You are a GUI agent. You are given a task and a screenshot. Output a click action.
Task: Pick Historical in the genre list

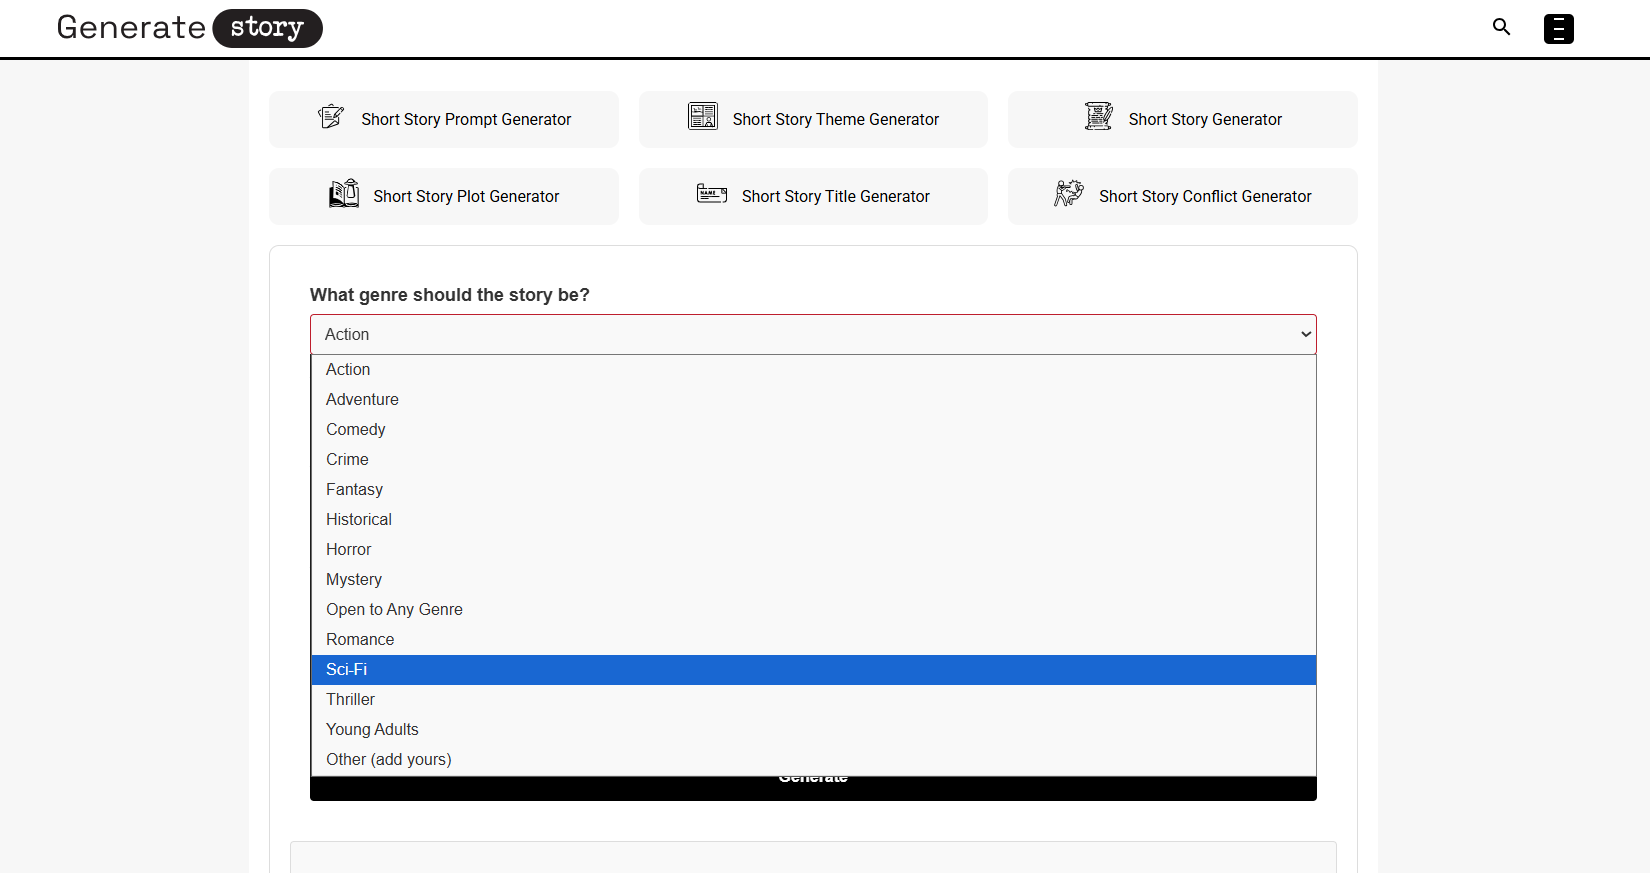[x=359, y=520]
